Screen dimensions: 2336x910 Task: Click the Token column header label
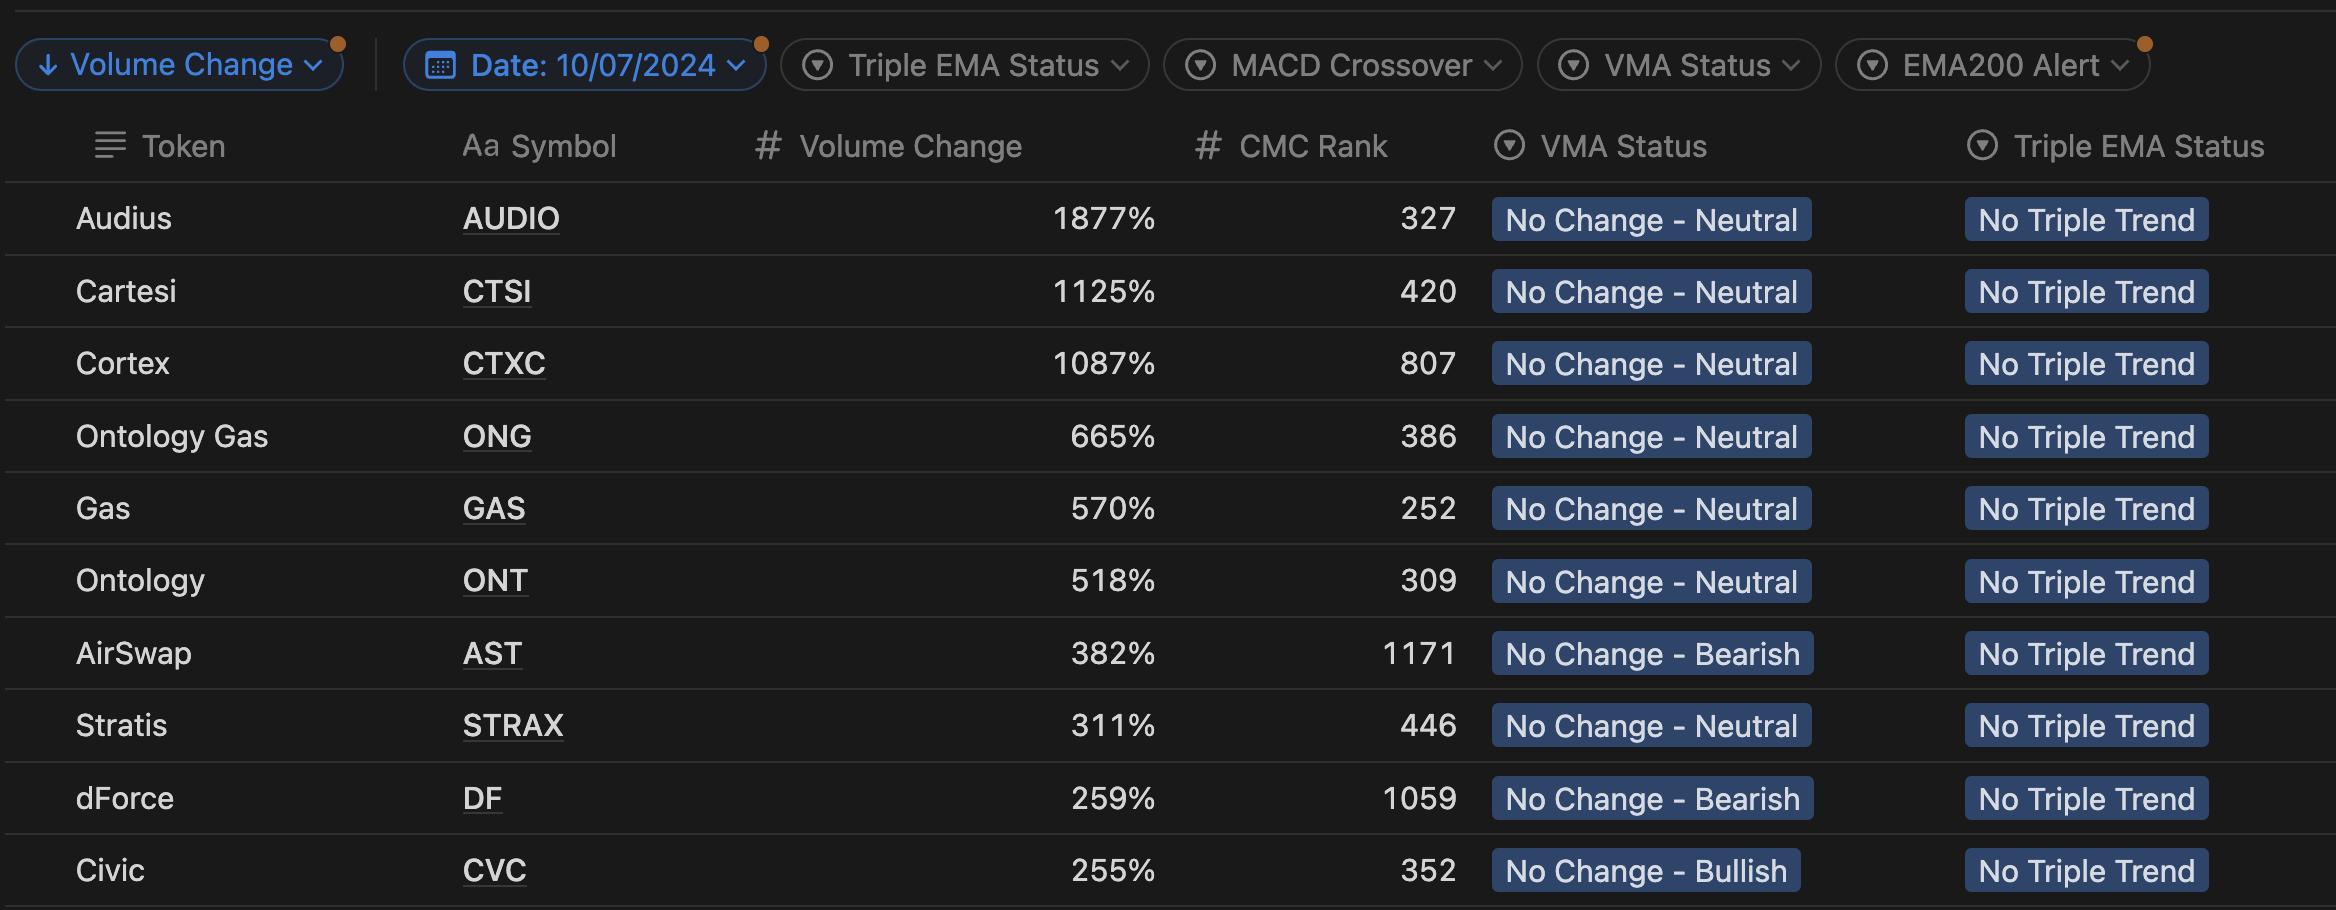[x=183, y=146]
